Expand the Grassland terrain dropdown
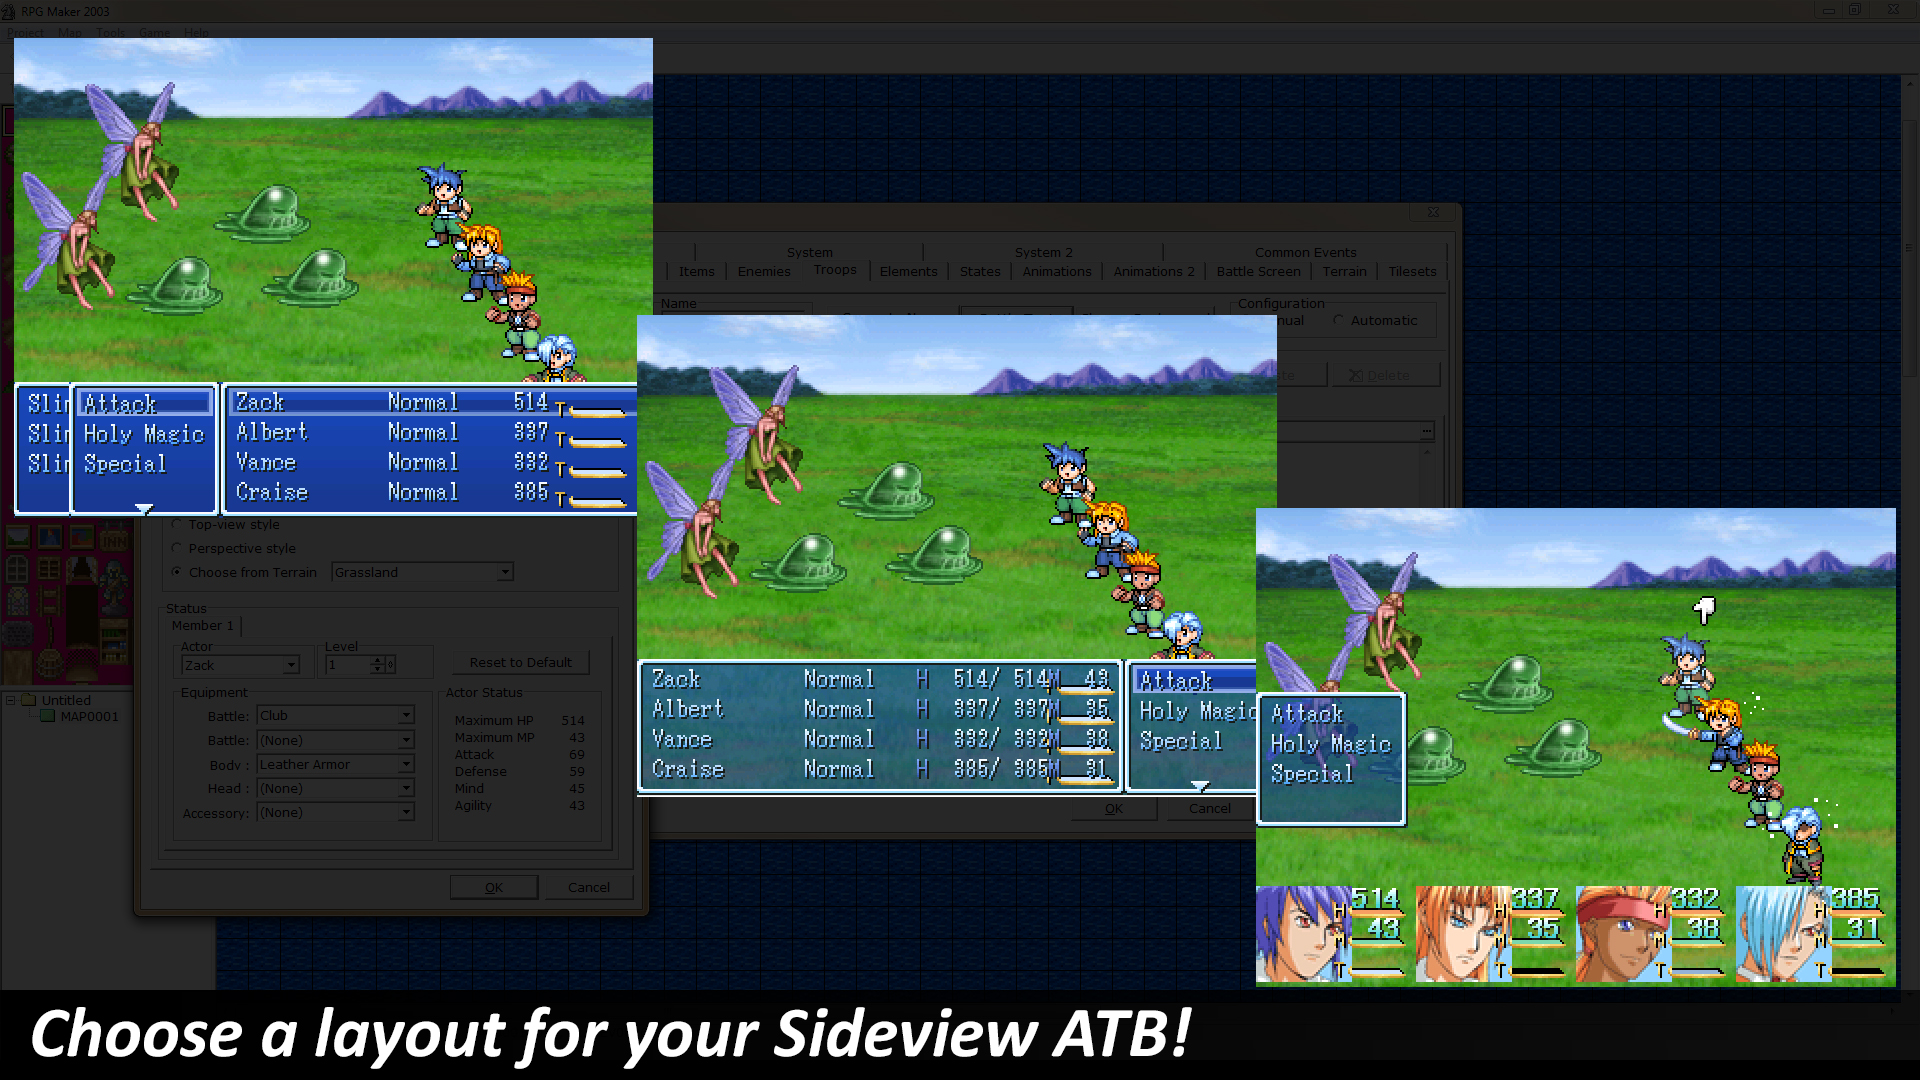The width and height of the screenshot is (1920, 1080). tap(504, 572)
